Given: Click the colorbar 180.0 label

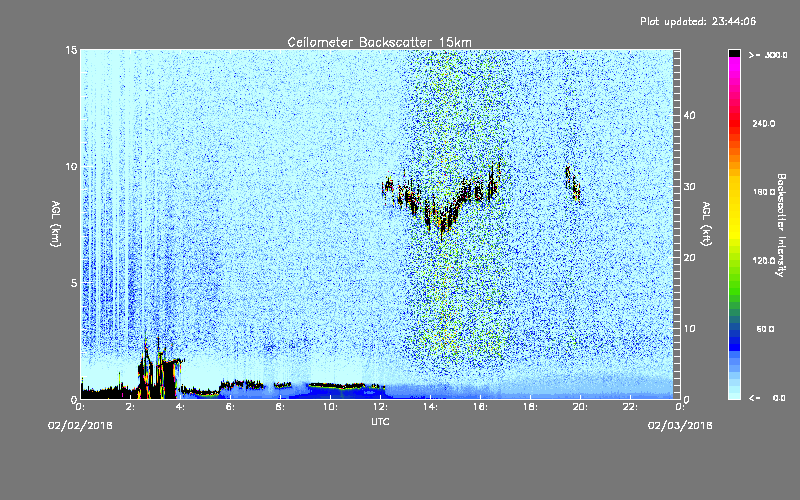Looking at the screenshot, I should tap(764, 192).
